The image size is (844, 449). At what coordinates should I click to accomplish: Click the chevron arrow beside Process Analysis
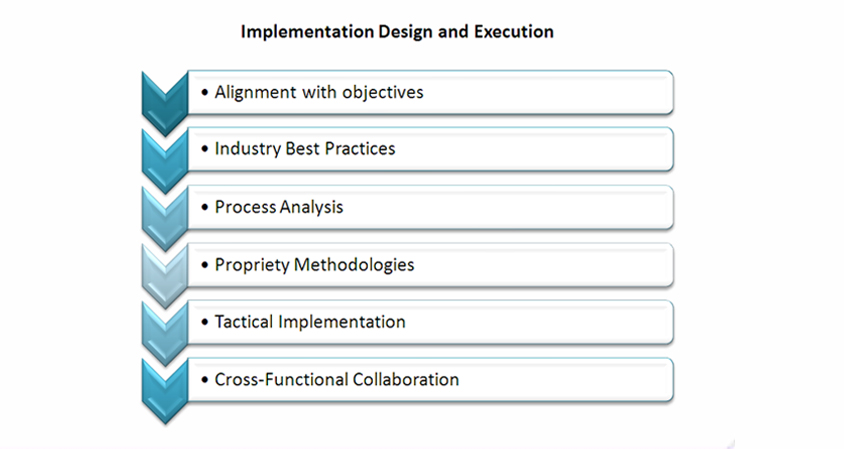pos(165,219)
